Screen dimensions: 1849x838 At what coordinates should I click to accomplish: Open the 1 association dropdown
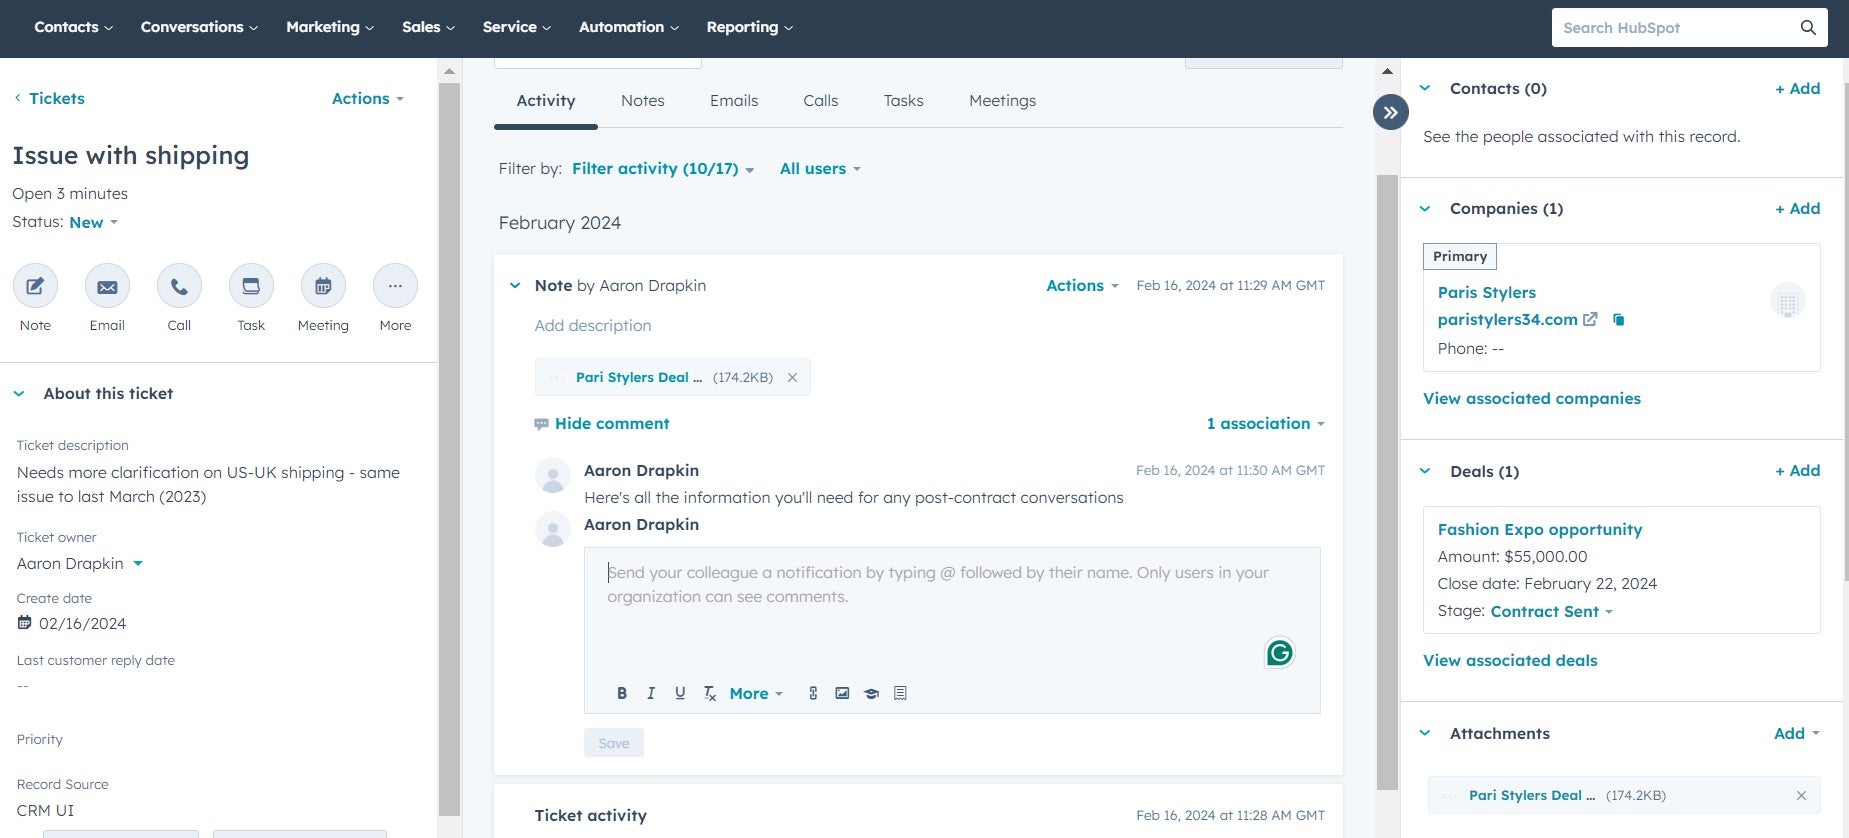point(1265,424)
